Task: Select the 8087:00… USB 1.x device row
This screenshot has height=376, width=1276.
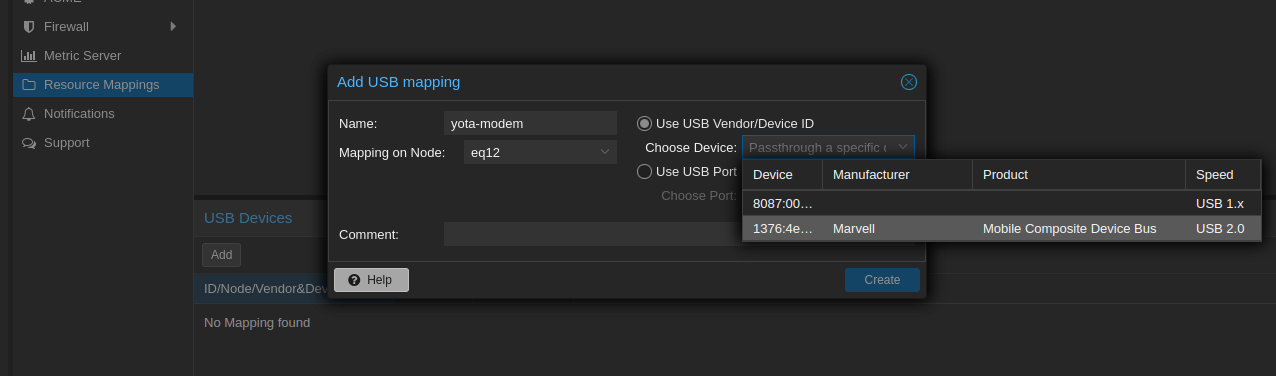Action: (1002, 203)
